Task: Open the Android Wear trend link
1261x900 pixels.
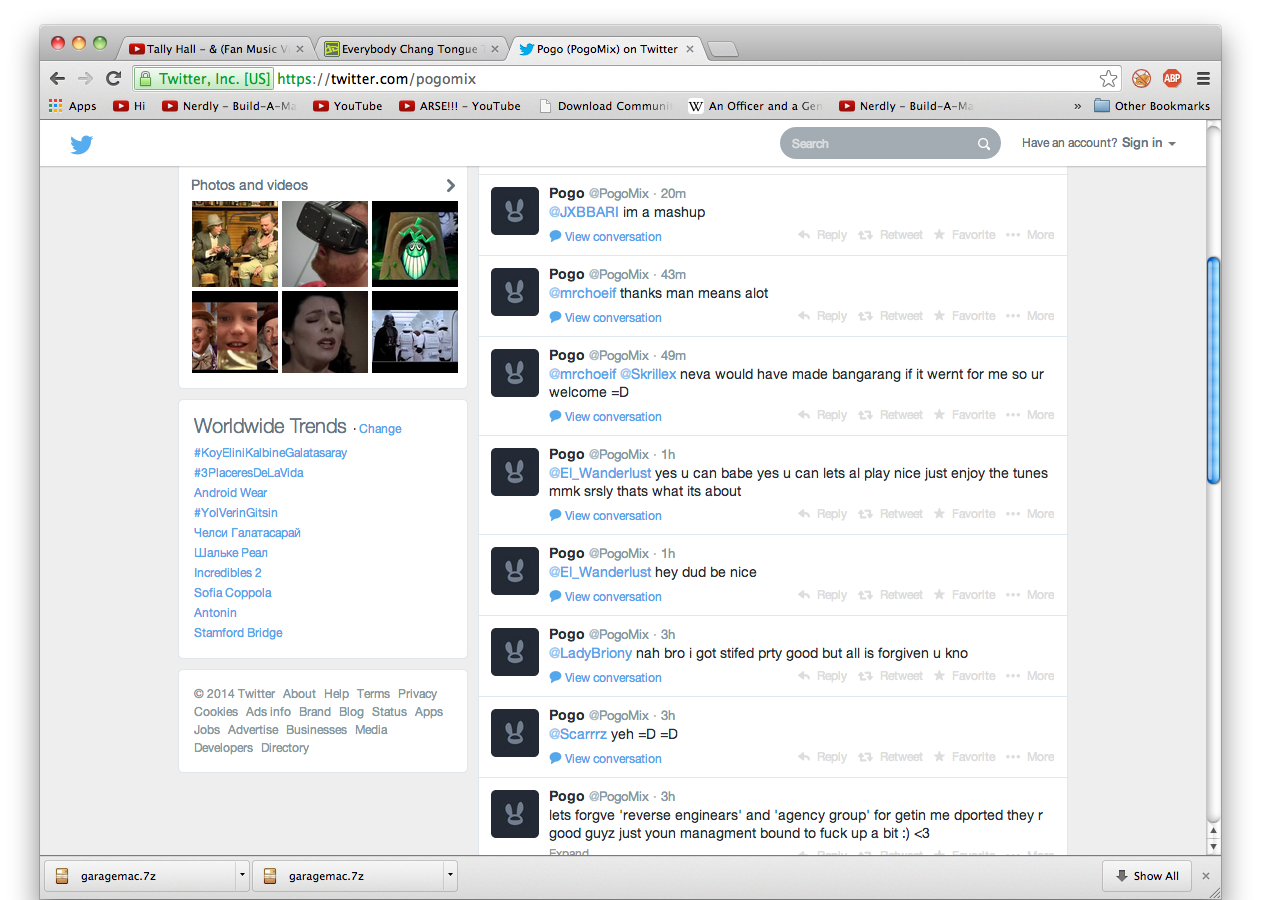Action: pyautogui.click(x=230, y=493)
